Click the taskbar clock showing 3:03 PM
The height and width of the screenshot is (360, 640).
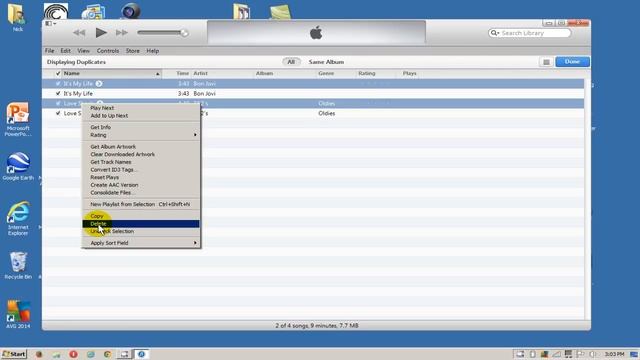(614, 354)
